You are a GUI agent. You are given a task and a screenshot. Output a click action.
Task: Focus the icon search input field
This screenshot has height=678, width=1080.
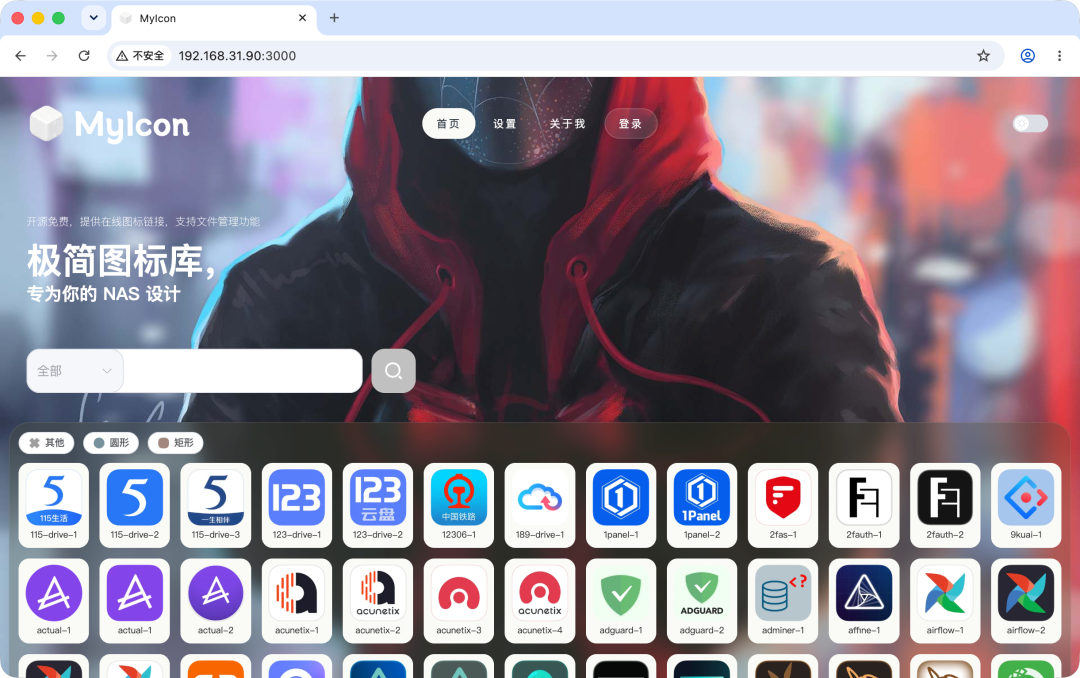[243, 371]
